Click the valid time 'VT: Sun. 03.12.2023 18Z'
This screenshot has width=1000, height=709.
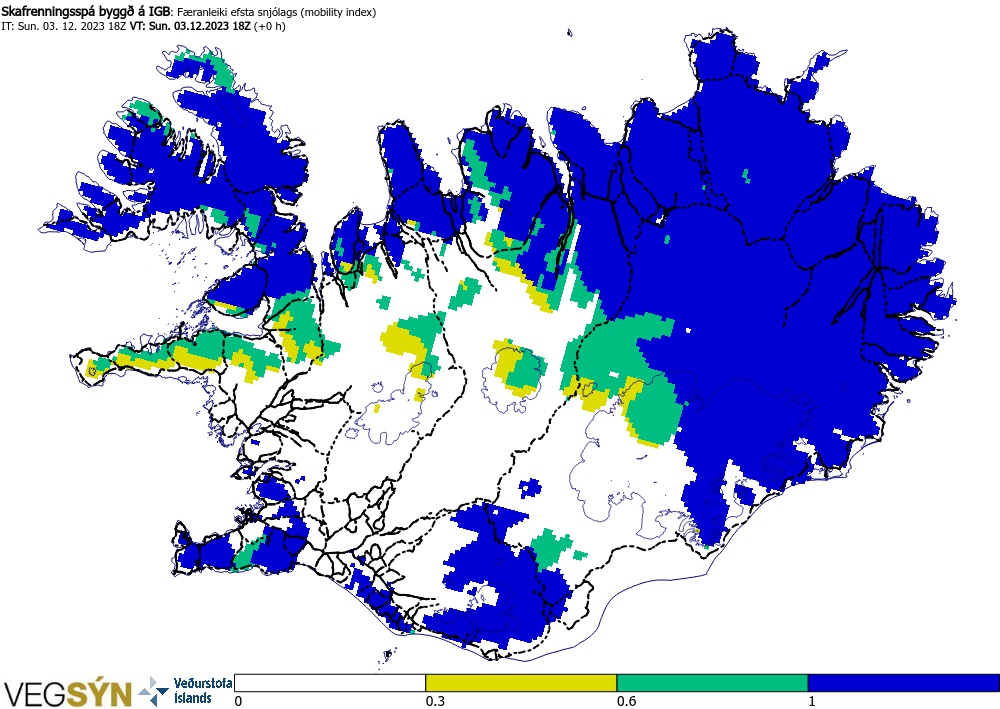tap(190, 26)
